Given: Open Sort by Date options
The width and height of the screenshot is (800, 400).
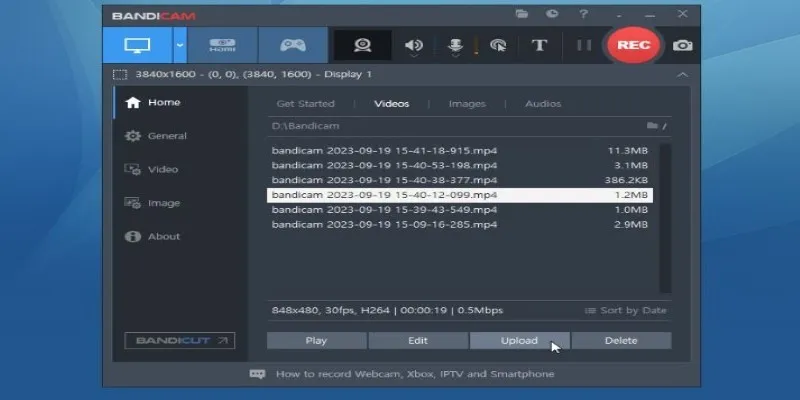Looking at the screenshot, I should [626, 310].
